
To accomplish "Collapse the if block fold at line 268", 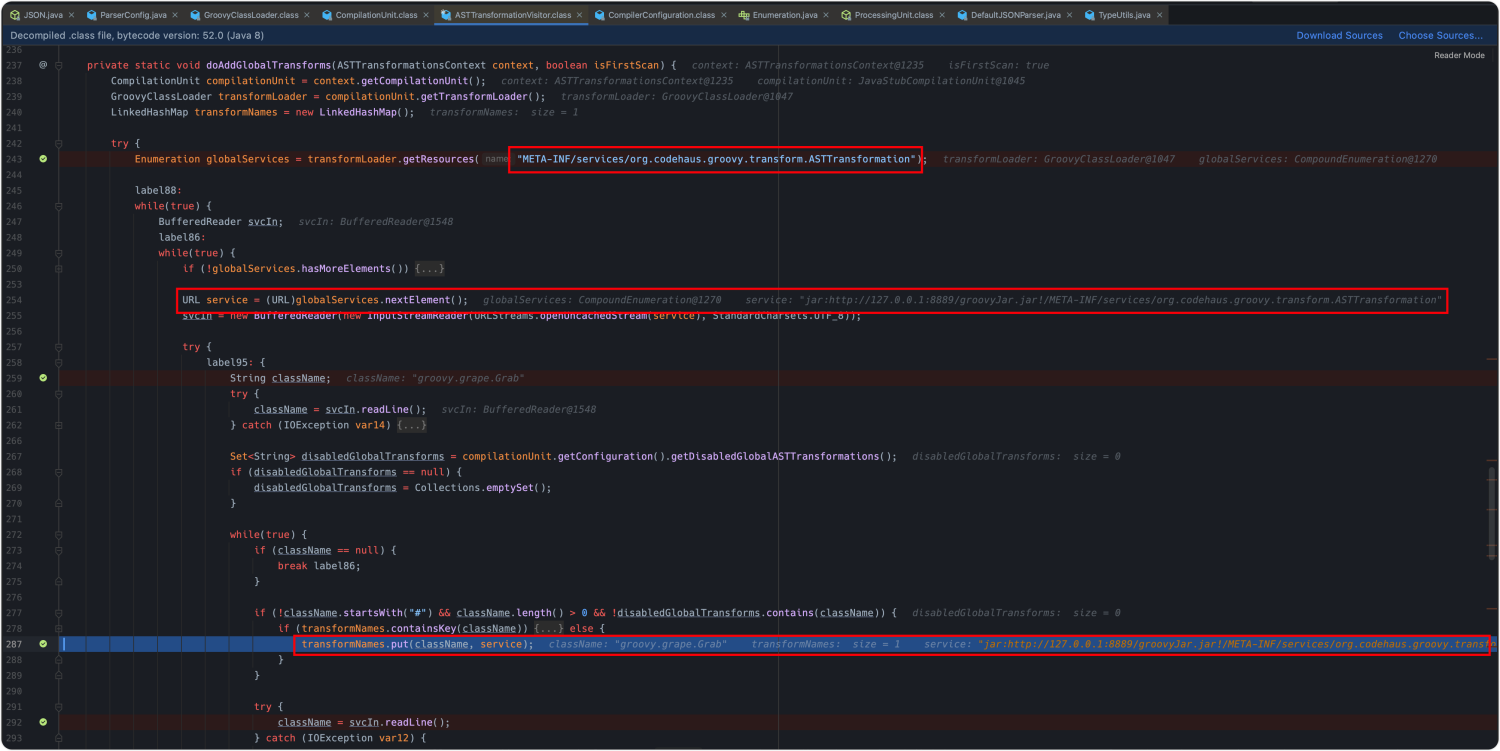I will pos(60,472).
